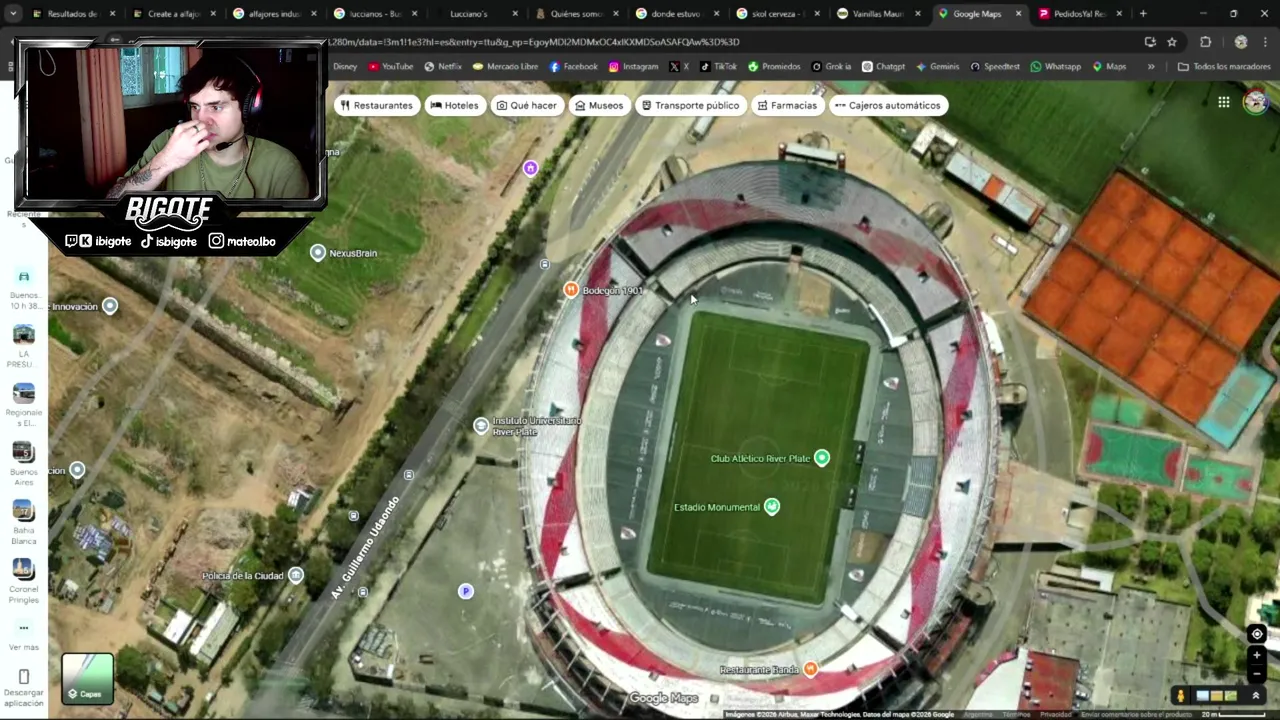Zoom out with the minus button
Screen dimensions: 1280x720
click(x=1257, y=673)
